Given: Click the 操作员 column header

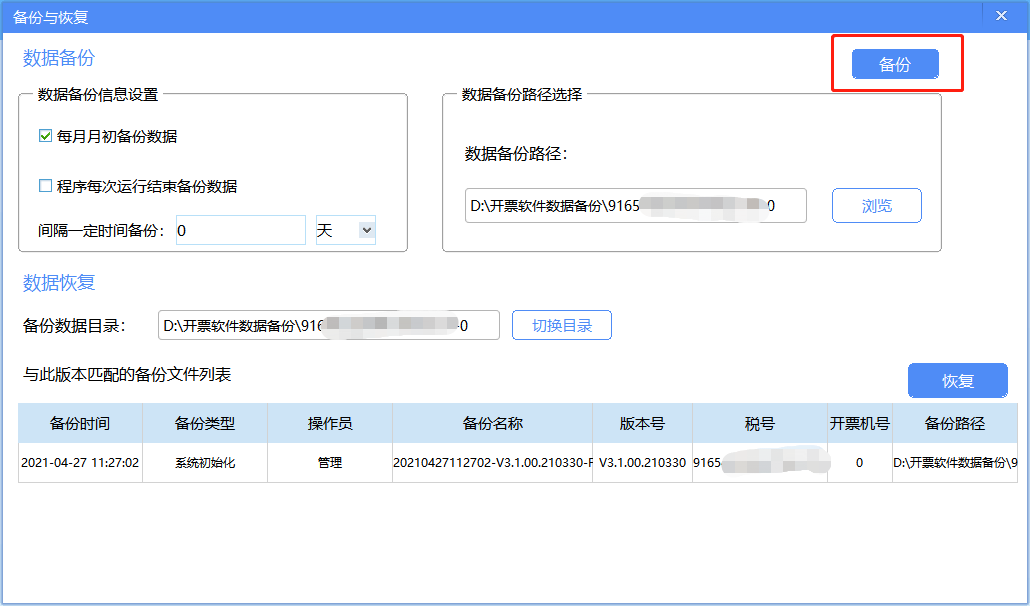Looking at the screenshot, I should click(x=330, y=423).
